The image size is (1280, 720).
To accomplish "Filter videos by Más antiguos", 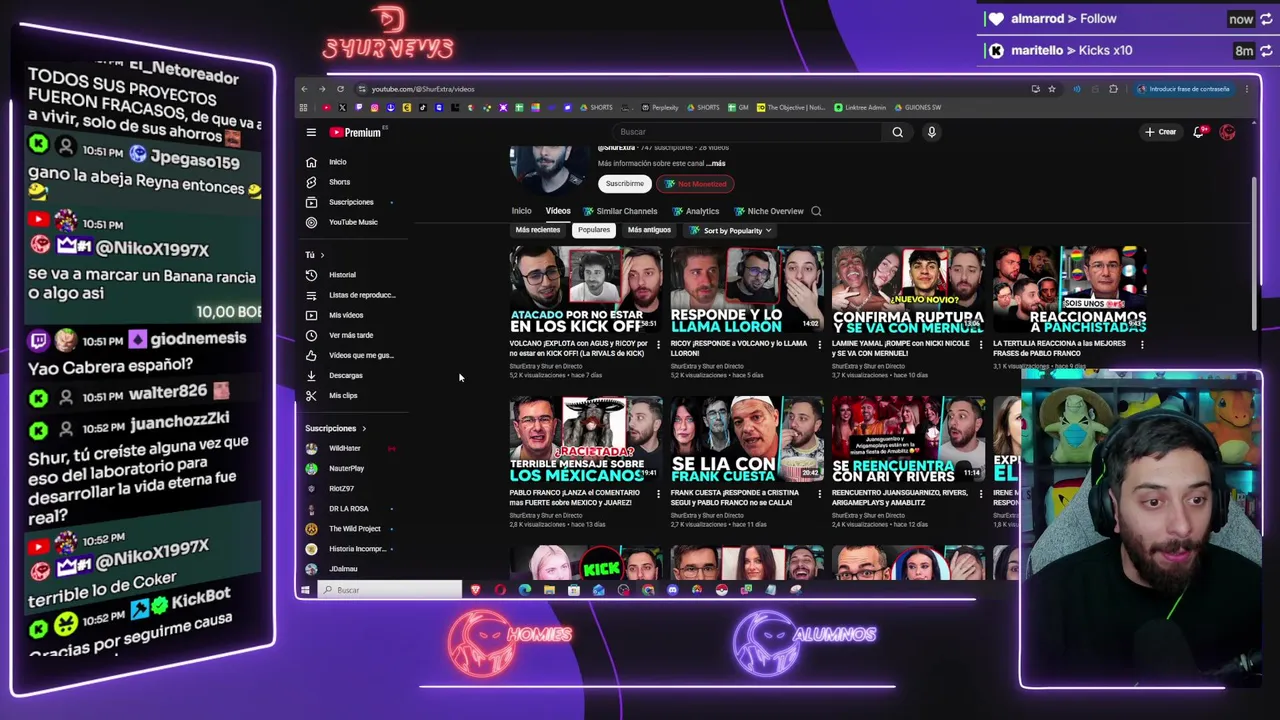I will [x=649, y=230].
